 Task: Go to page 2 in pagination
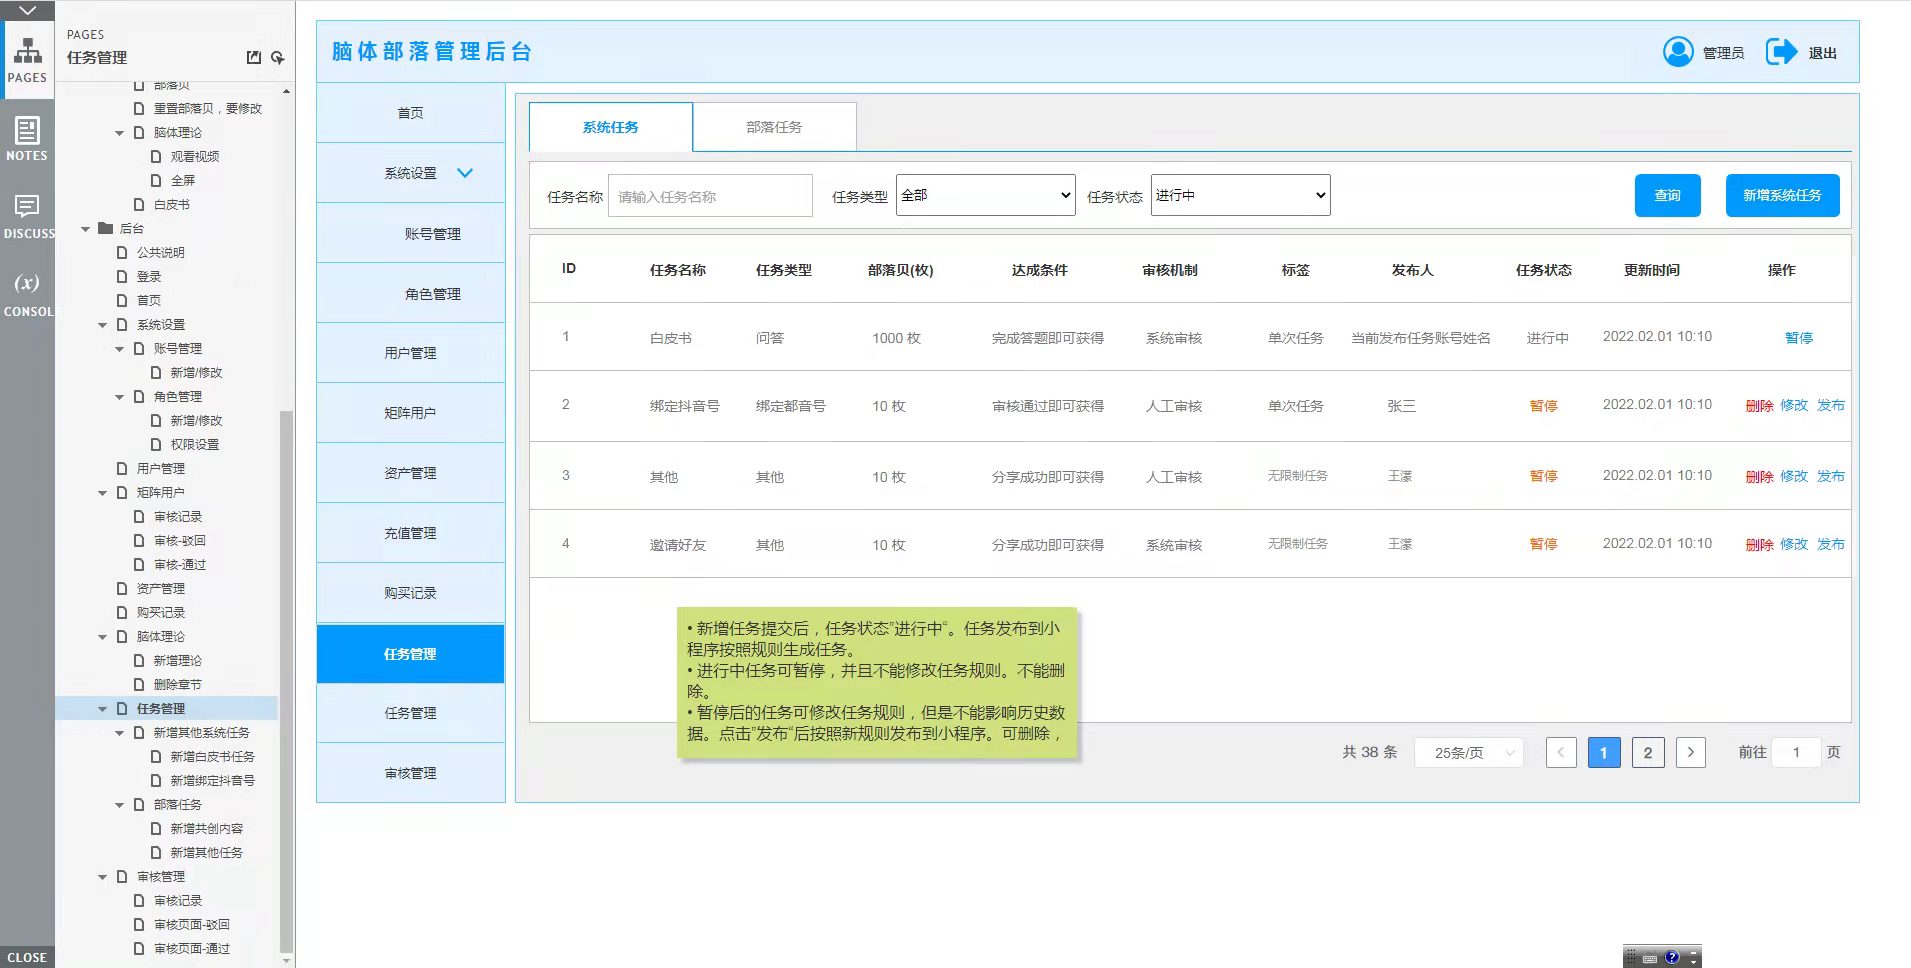point(1648,752)
